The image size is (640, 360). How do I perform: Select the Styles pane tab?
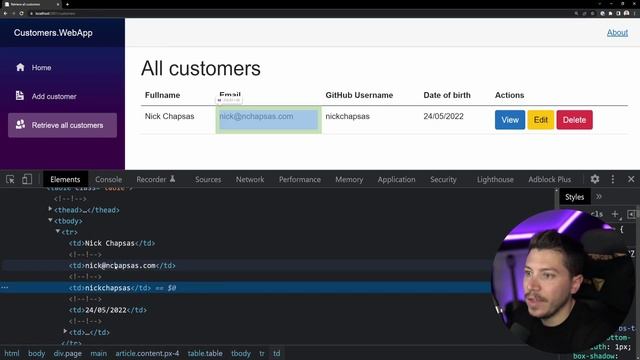(x=575, y=197)
